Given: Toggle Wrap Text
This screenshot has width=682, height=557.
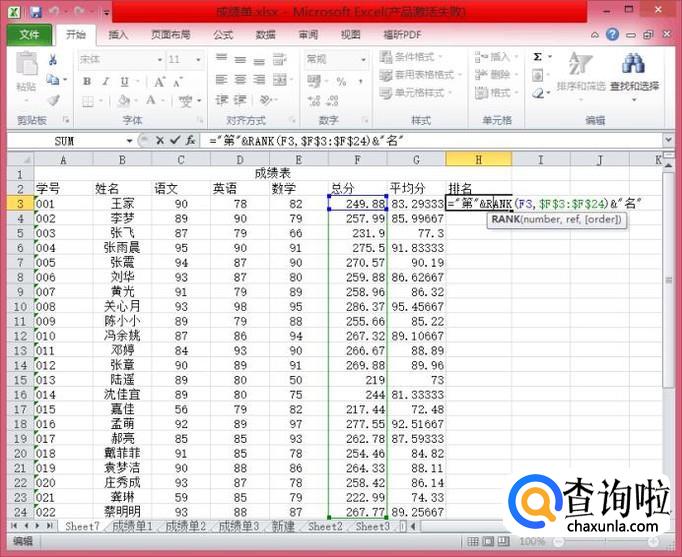Looking at the screenshot, I should tap(280, 59).
